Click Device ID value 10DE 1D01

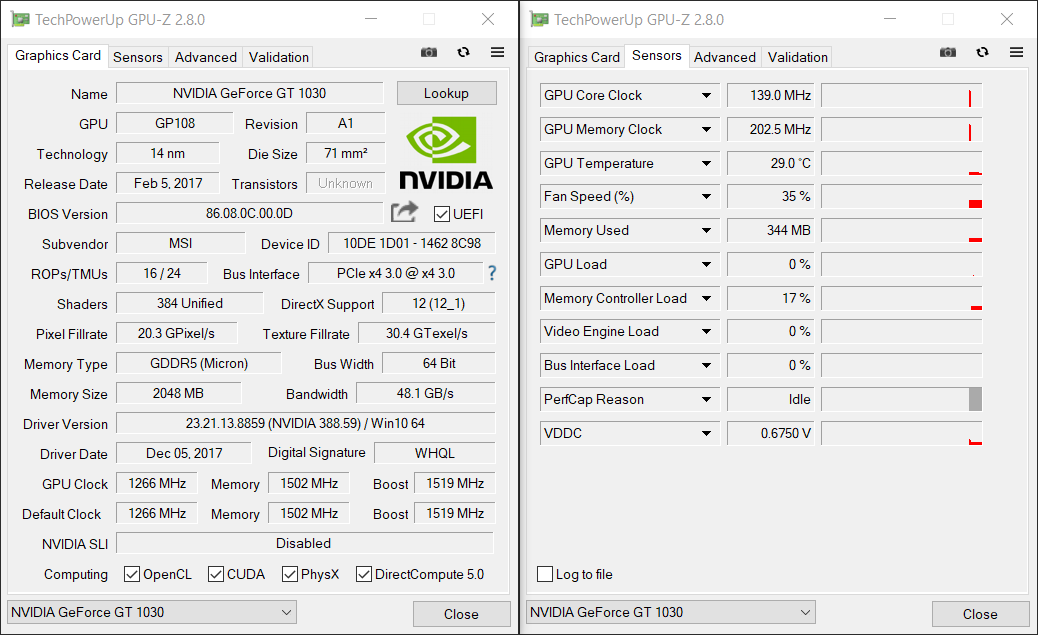click(x=412, y=243)
